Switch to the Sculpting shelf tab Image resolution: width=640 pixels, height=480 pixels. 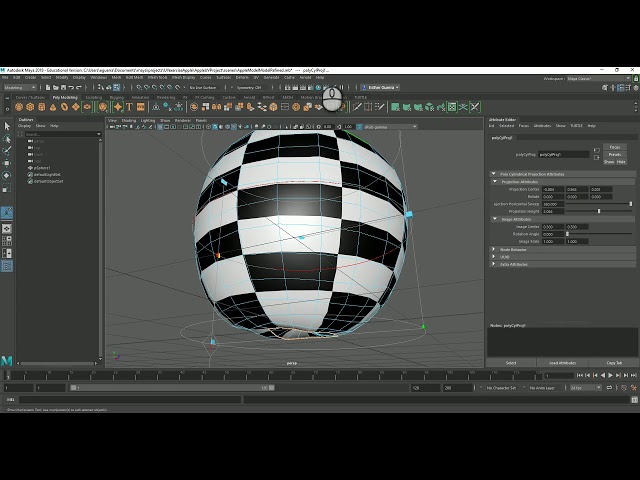[x=93, y=98]
